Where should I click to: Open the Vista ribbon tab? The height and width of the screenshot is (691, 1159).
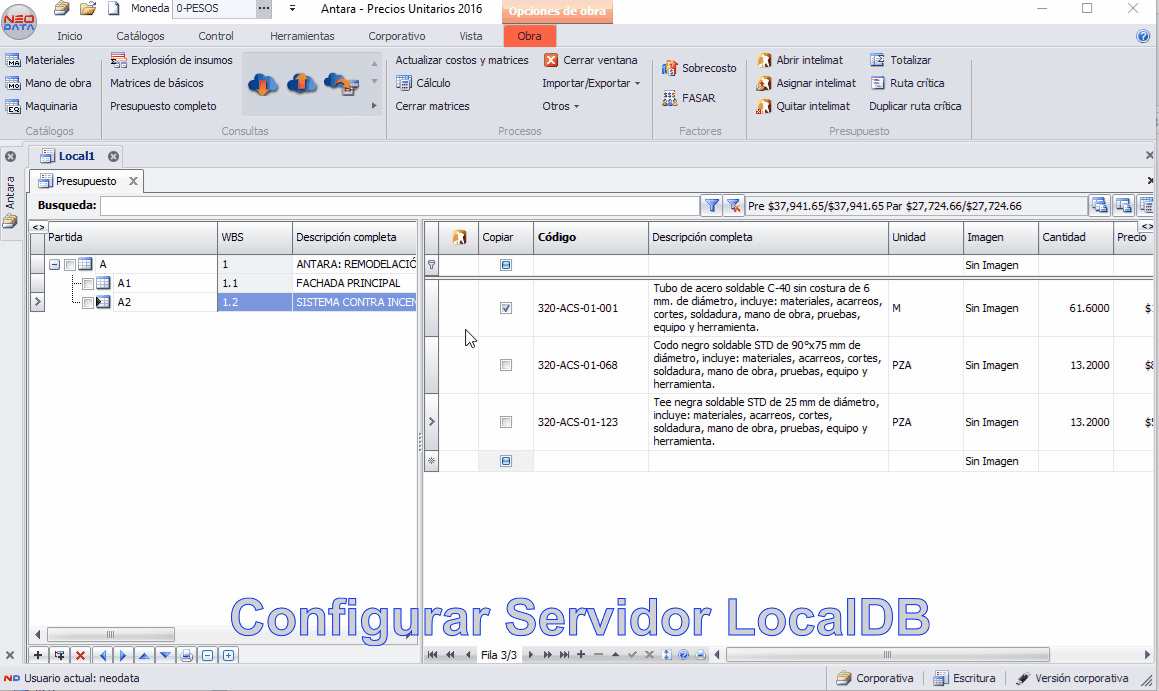471,36
